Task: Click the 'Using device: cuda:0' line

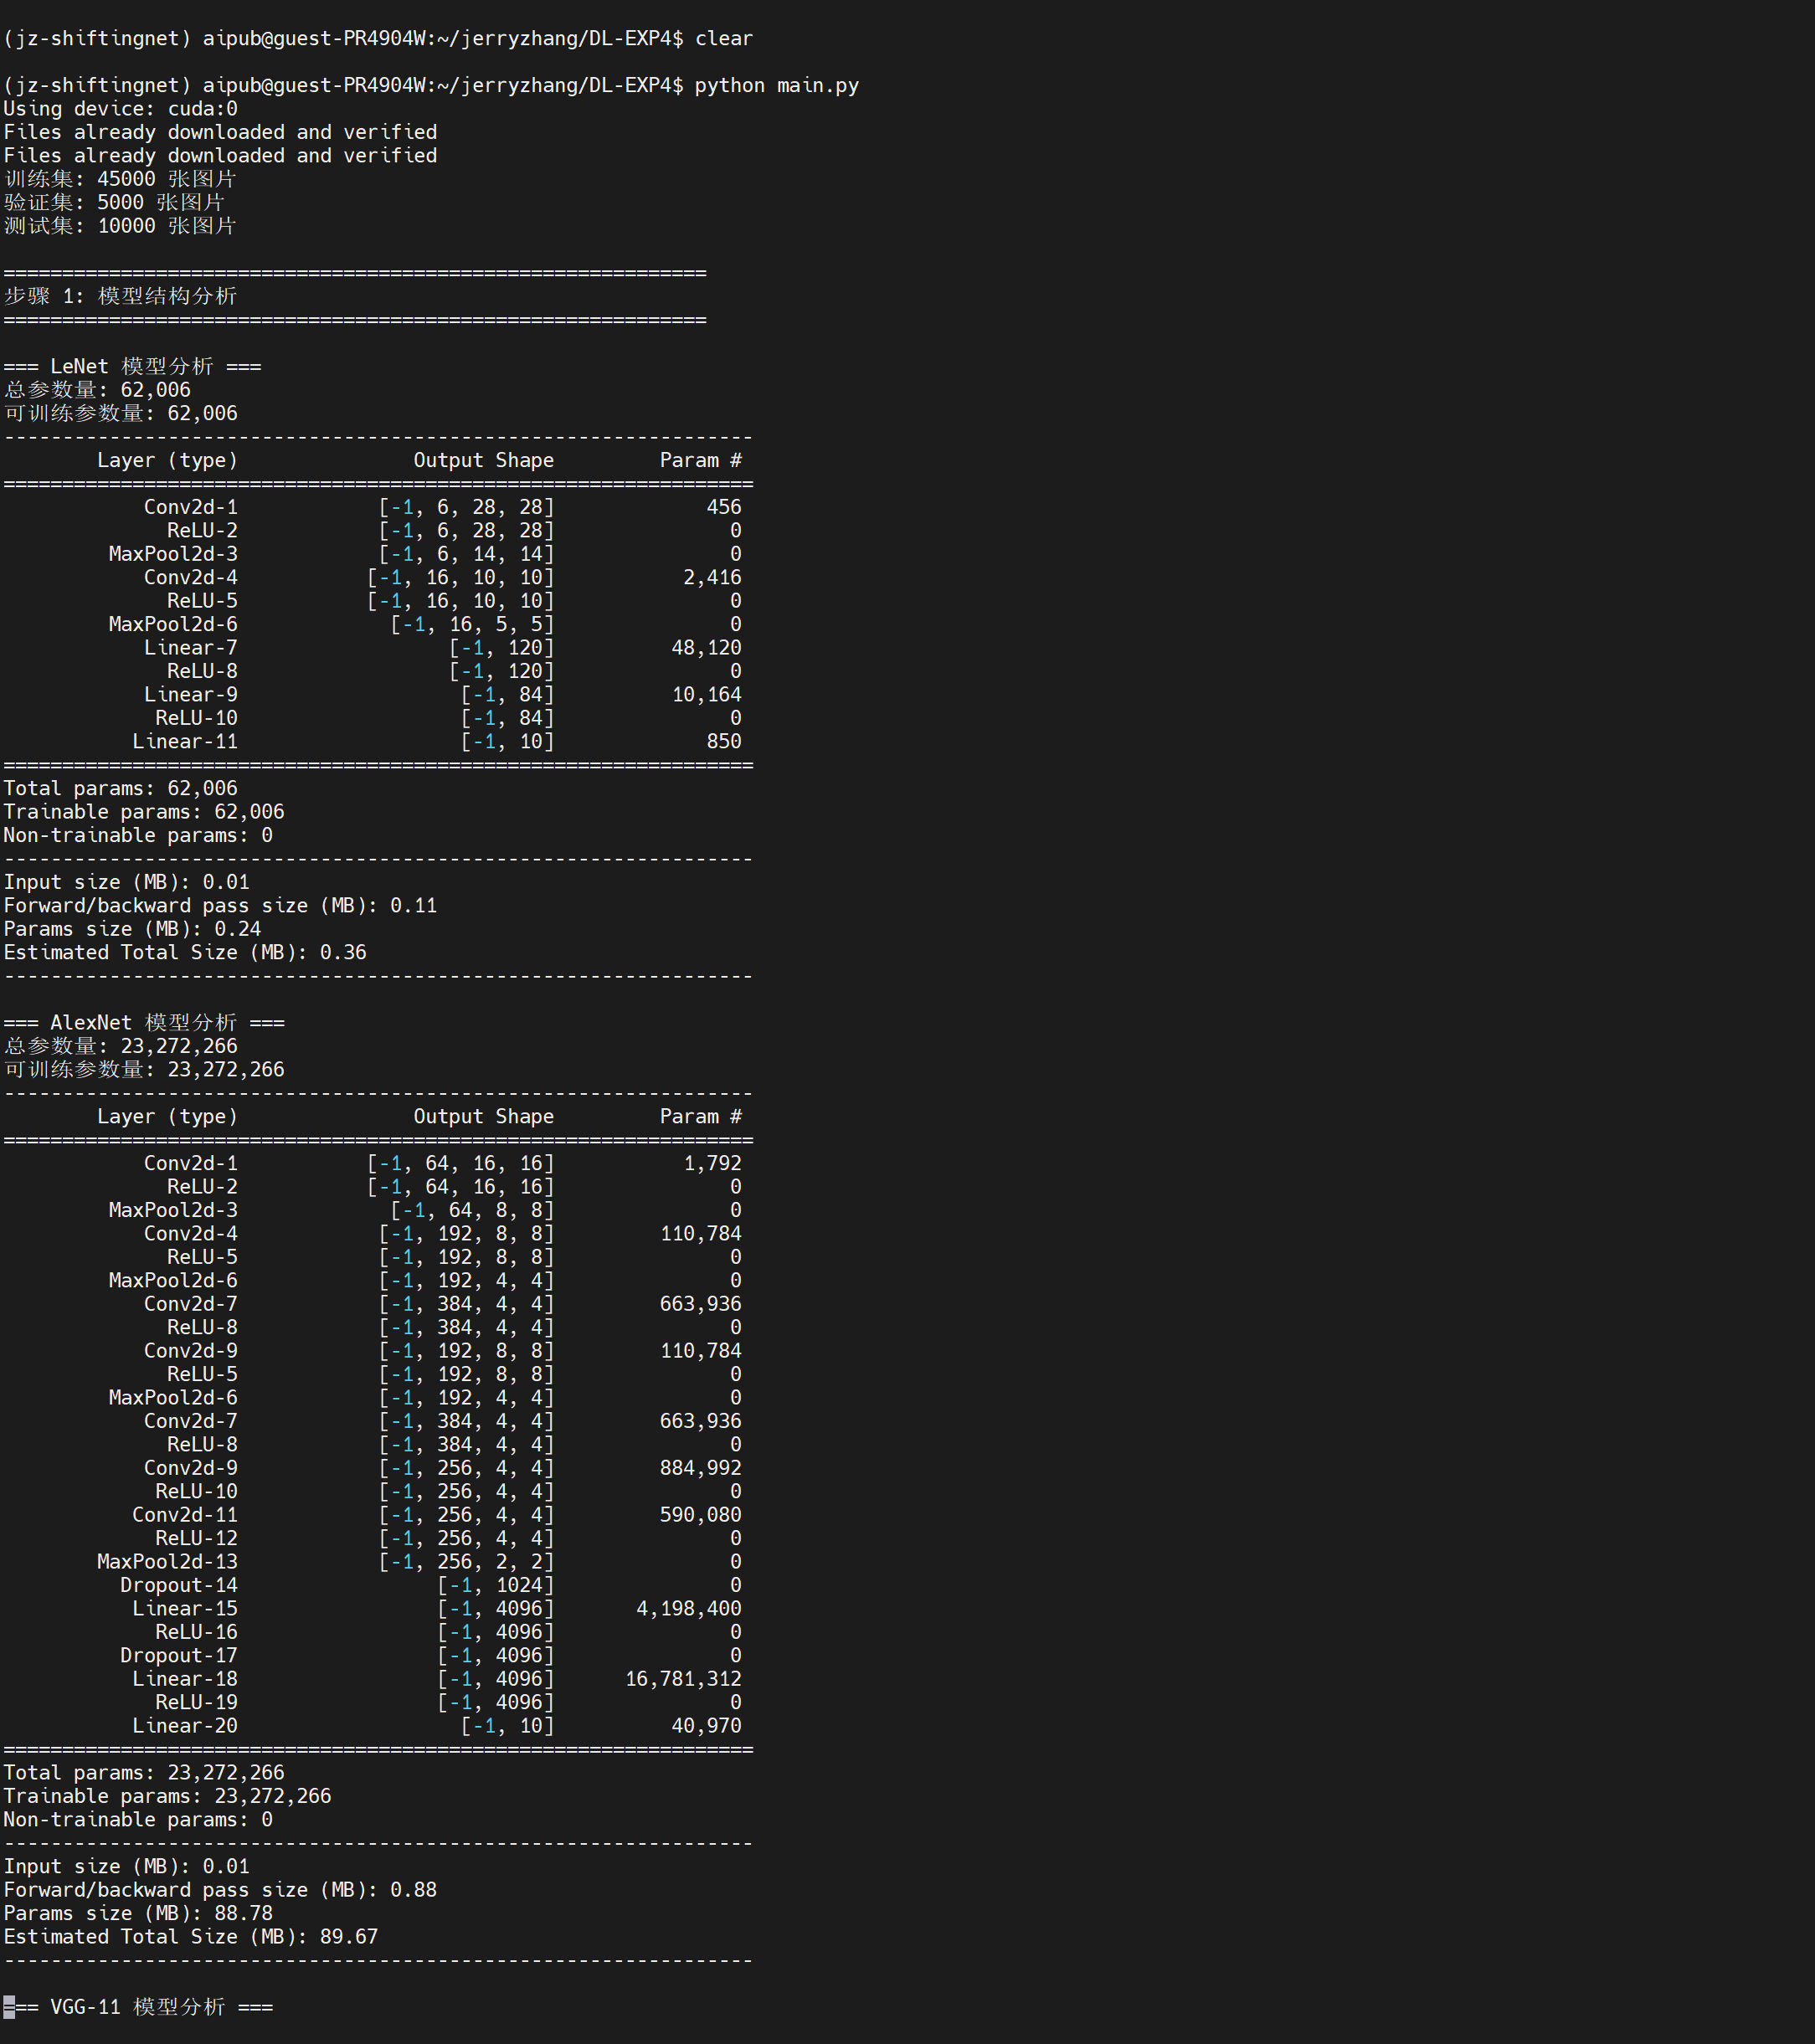Action: pyautogui.click(x=120, y=109)
